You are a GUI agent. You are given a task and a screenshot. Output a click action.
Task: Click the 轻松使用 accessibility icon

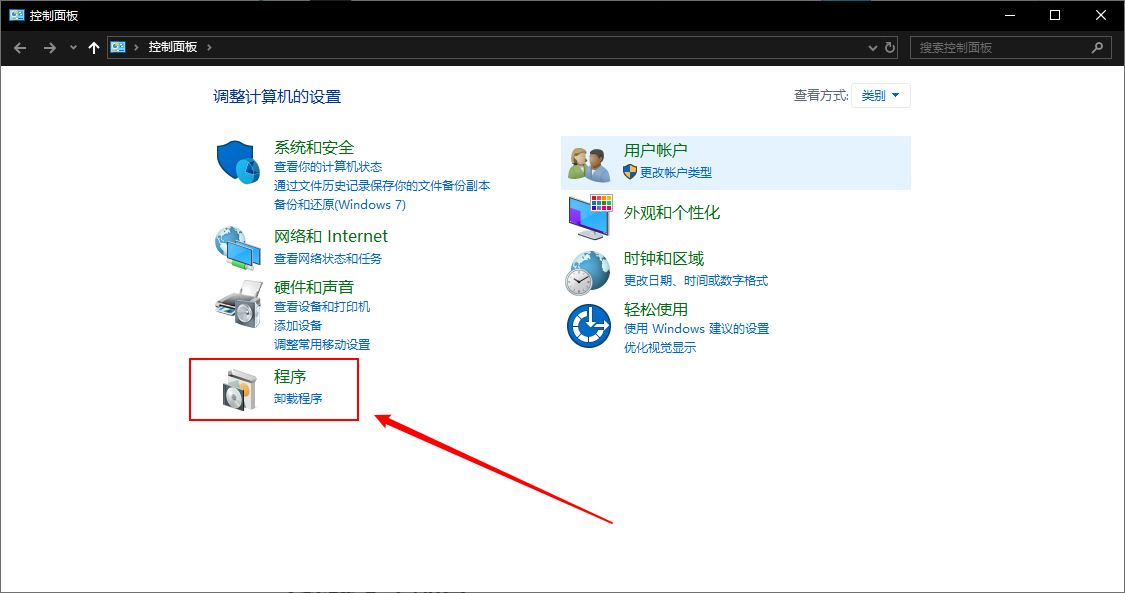coord(589,325)
